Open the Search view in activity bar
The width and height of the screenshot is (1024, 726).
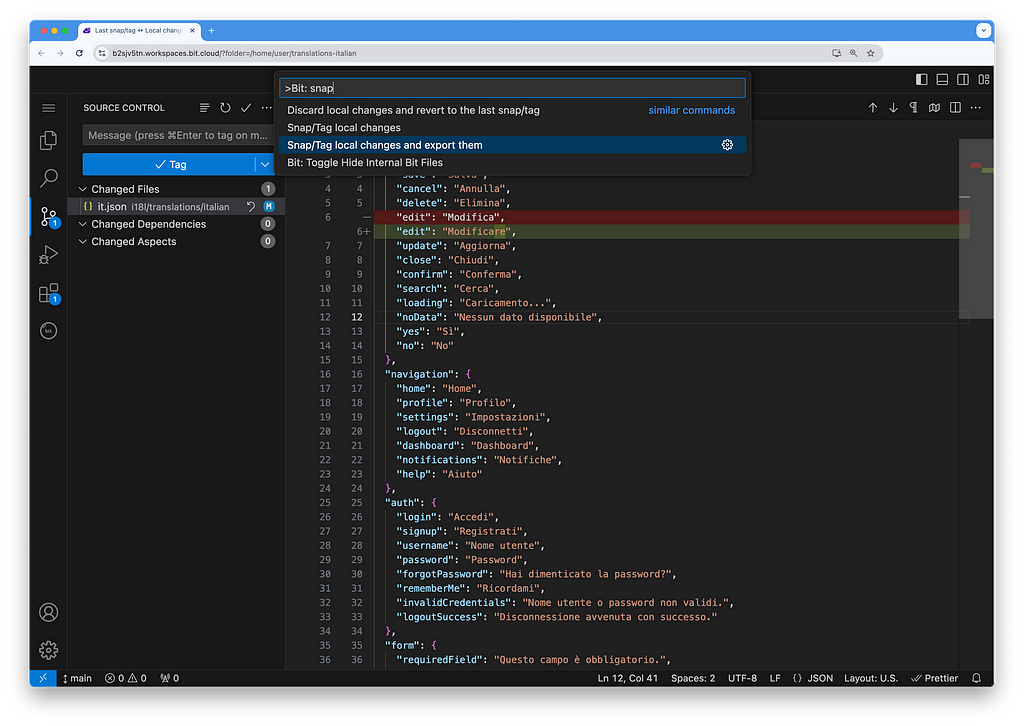click(48, 178)
